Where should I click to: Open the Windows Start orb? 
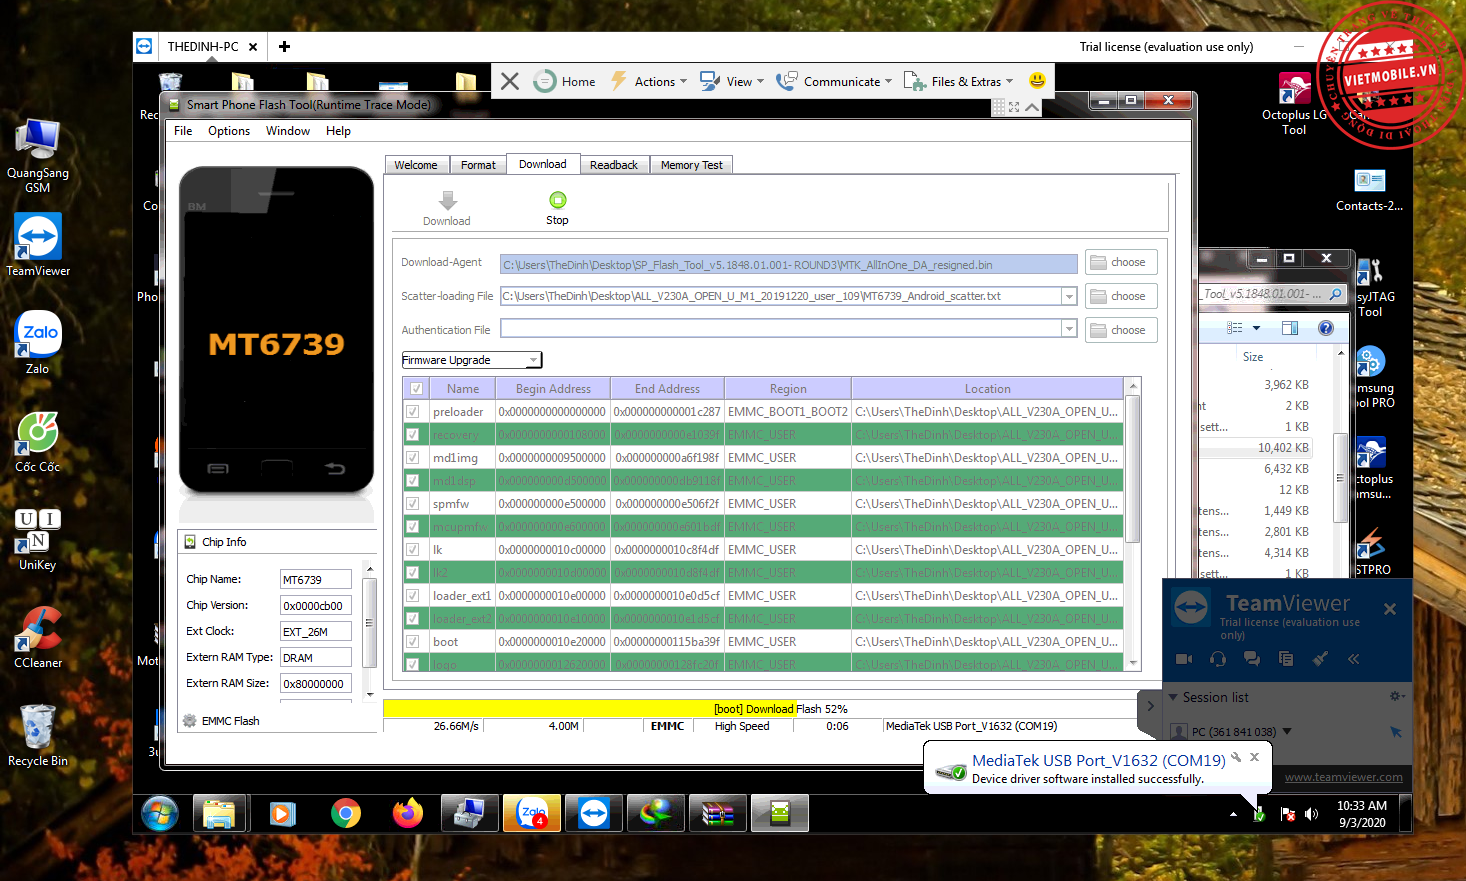coord(160,814)
